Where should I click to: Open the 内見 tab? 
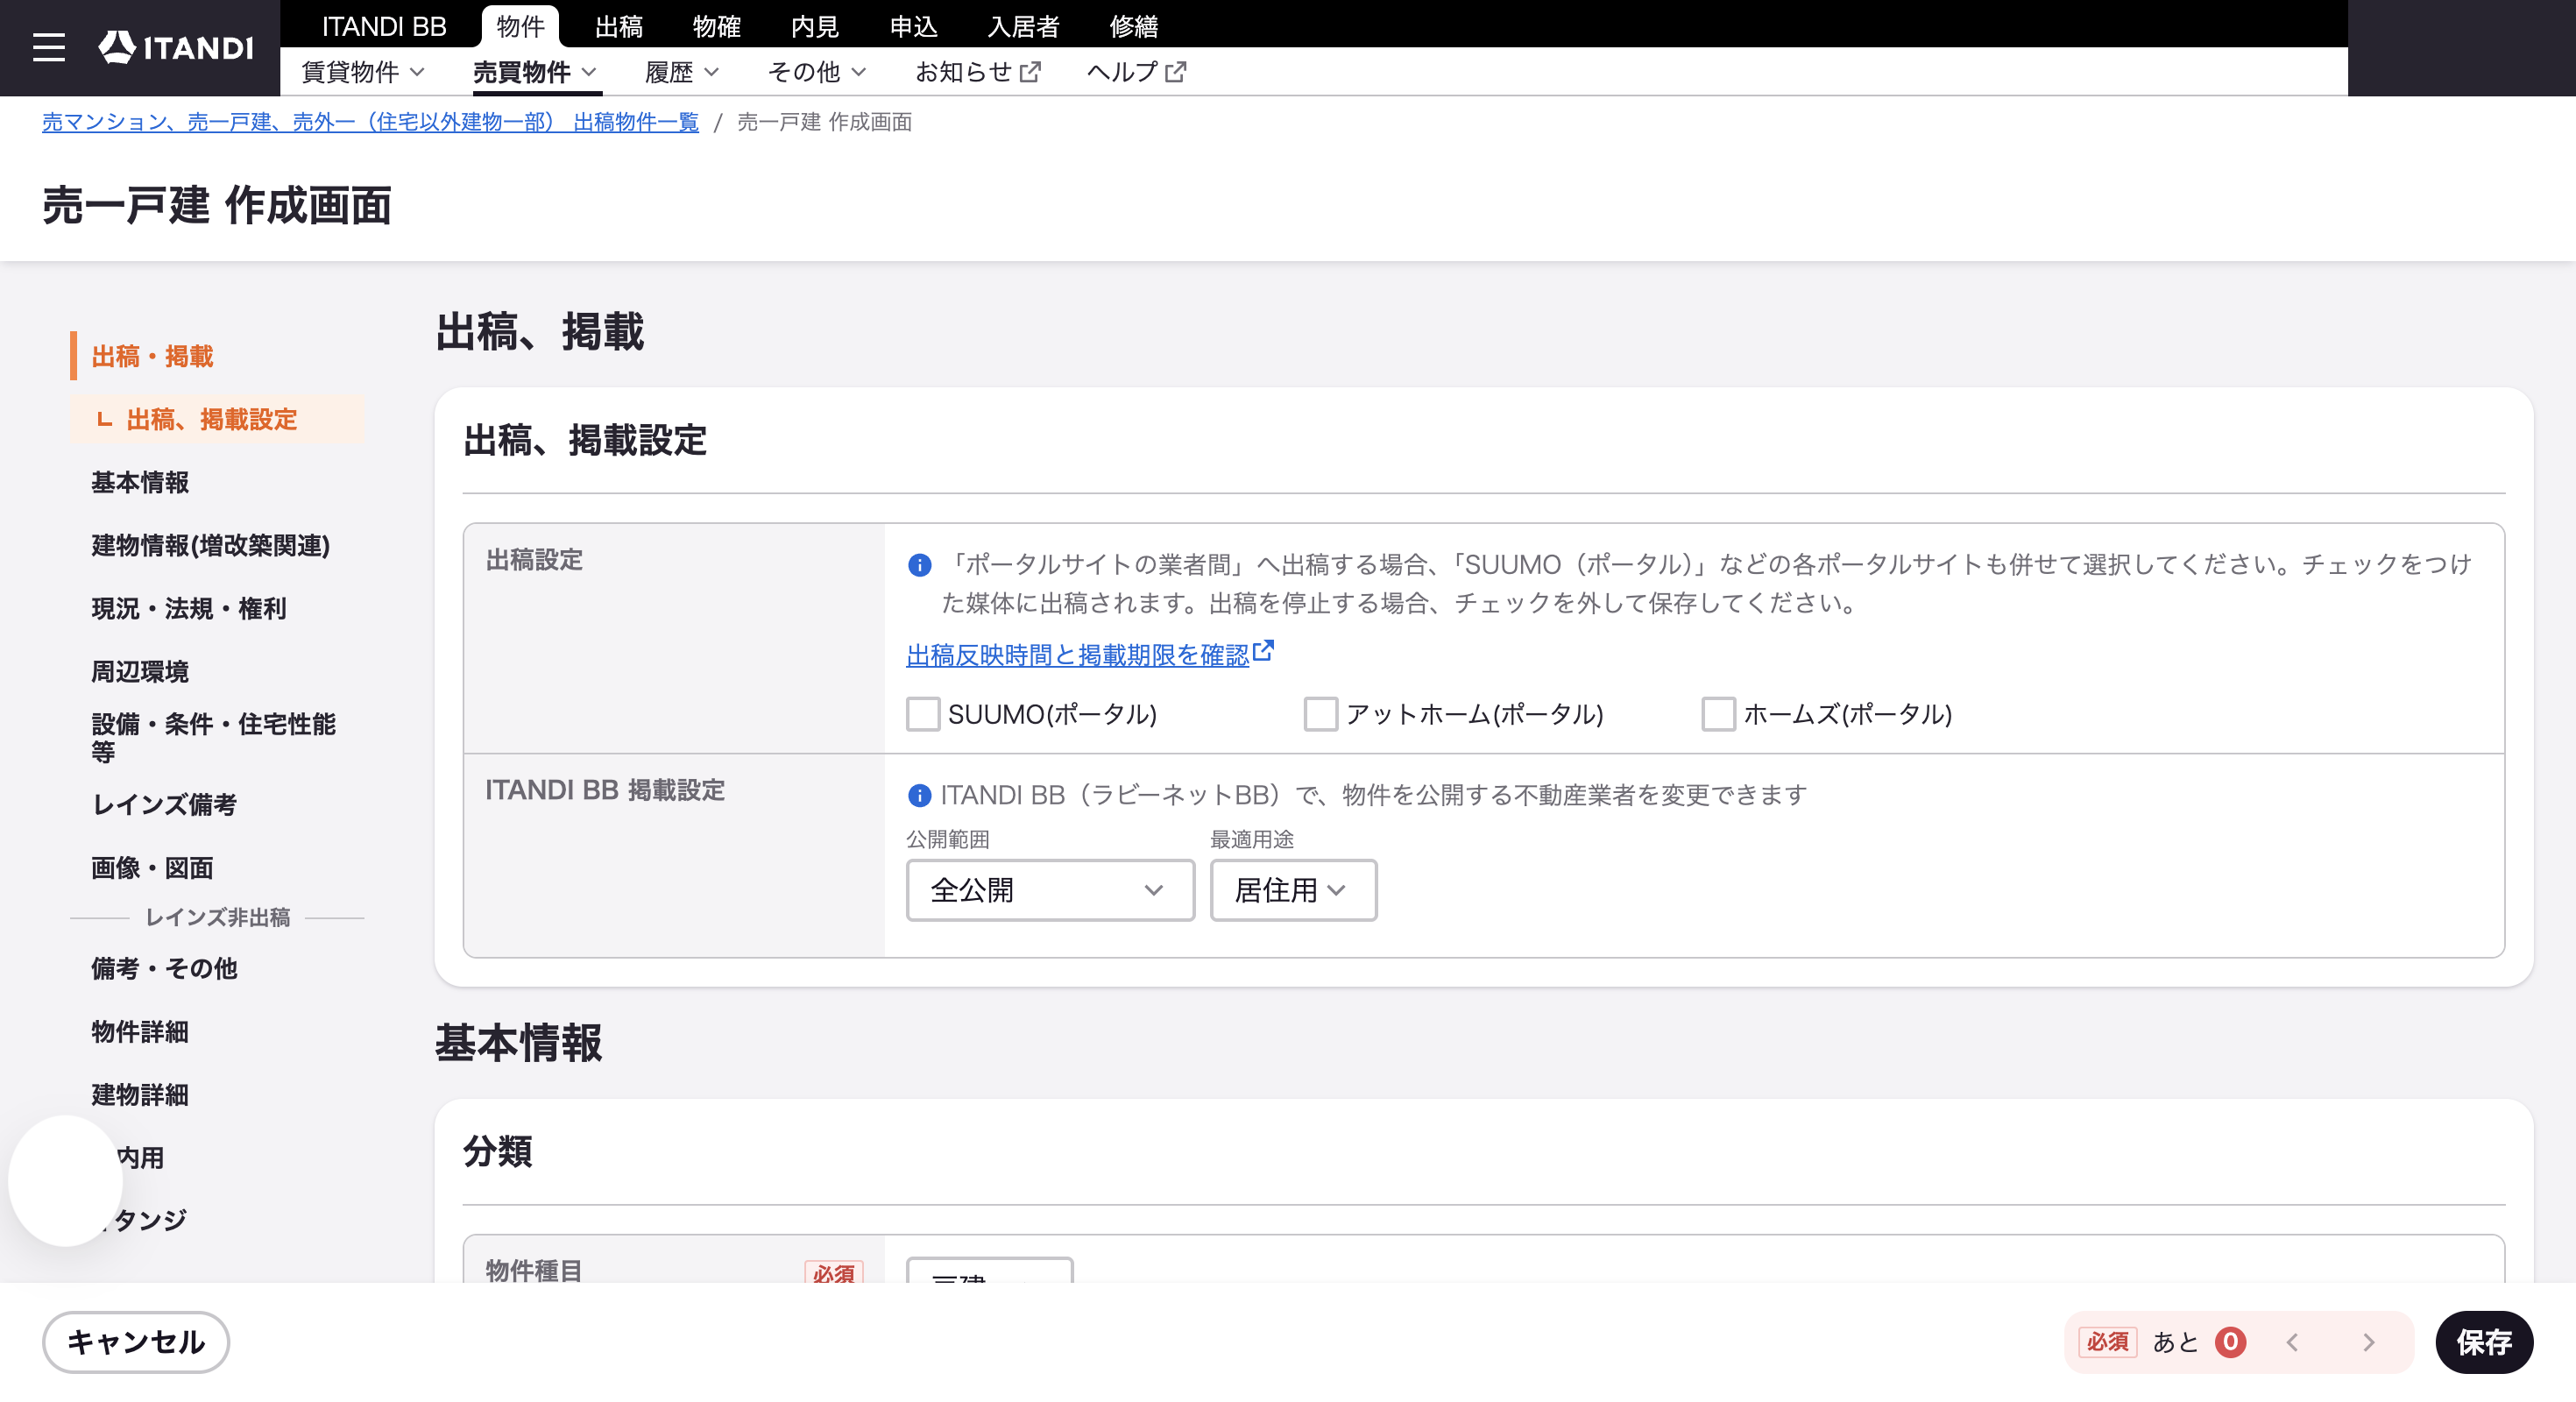(814, 26)
